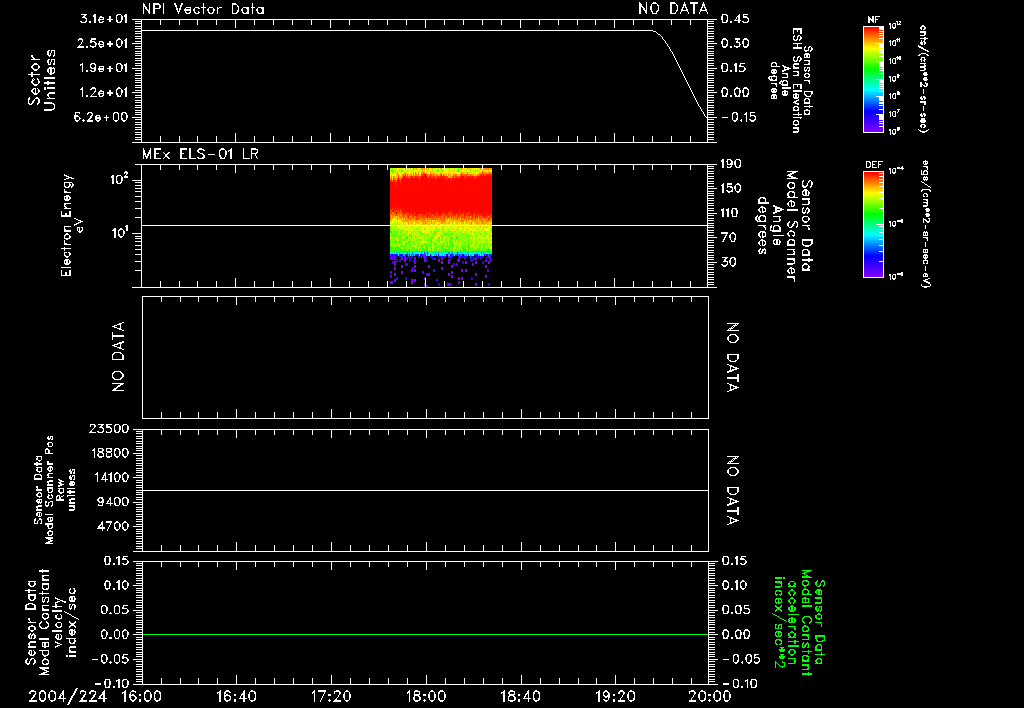The width and height of the screenshot is (1024, 708).
Task: Click the Model Scanner Angle degrees axis label
Action: tap(784, 225)
